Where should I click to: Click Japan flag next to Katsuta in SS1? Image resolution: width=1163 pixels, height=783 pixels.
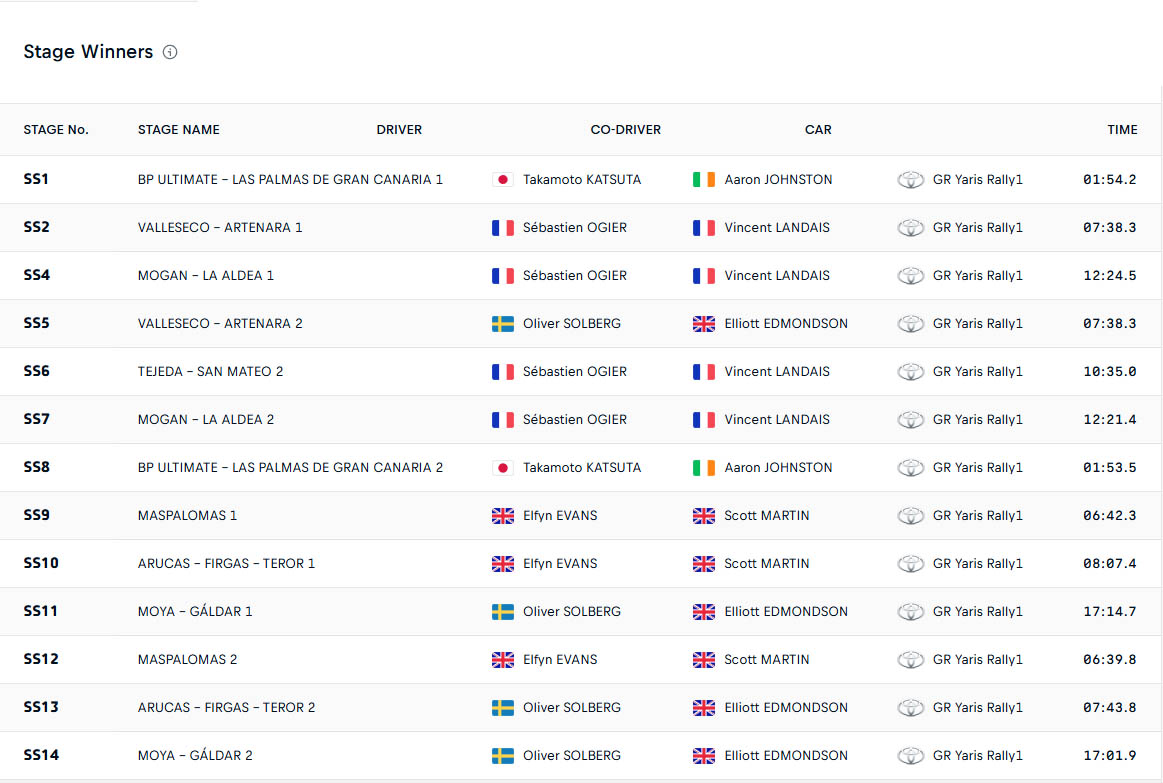click(x=503, y=180)
